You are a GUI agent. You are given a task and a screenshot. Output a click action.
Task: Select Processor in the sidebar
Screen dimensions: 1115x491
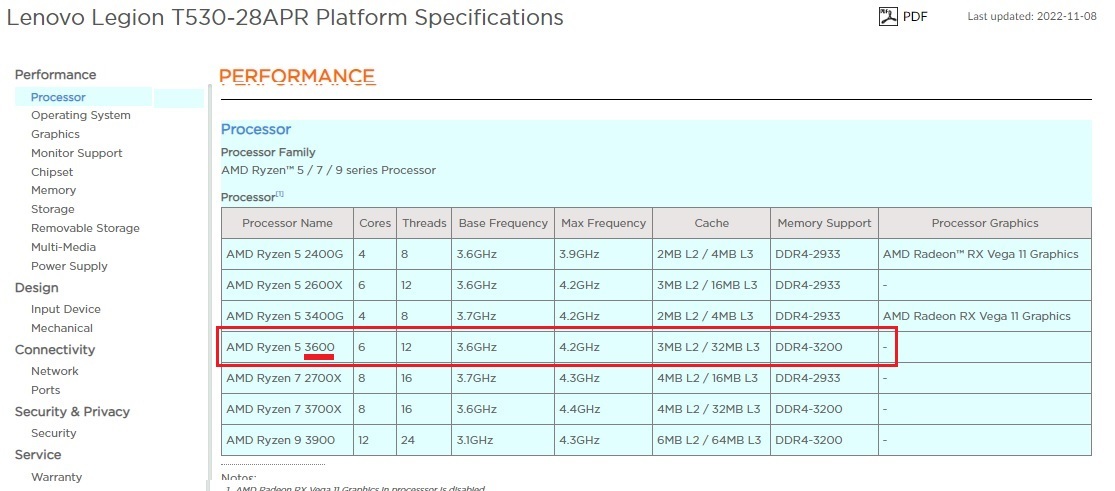58,97
